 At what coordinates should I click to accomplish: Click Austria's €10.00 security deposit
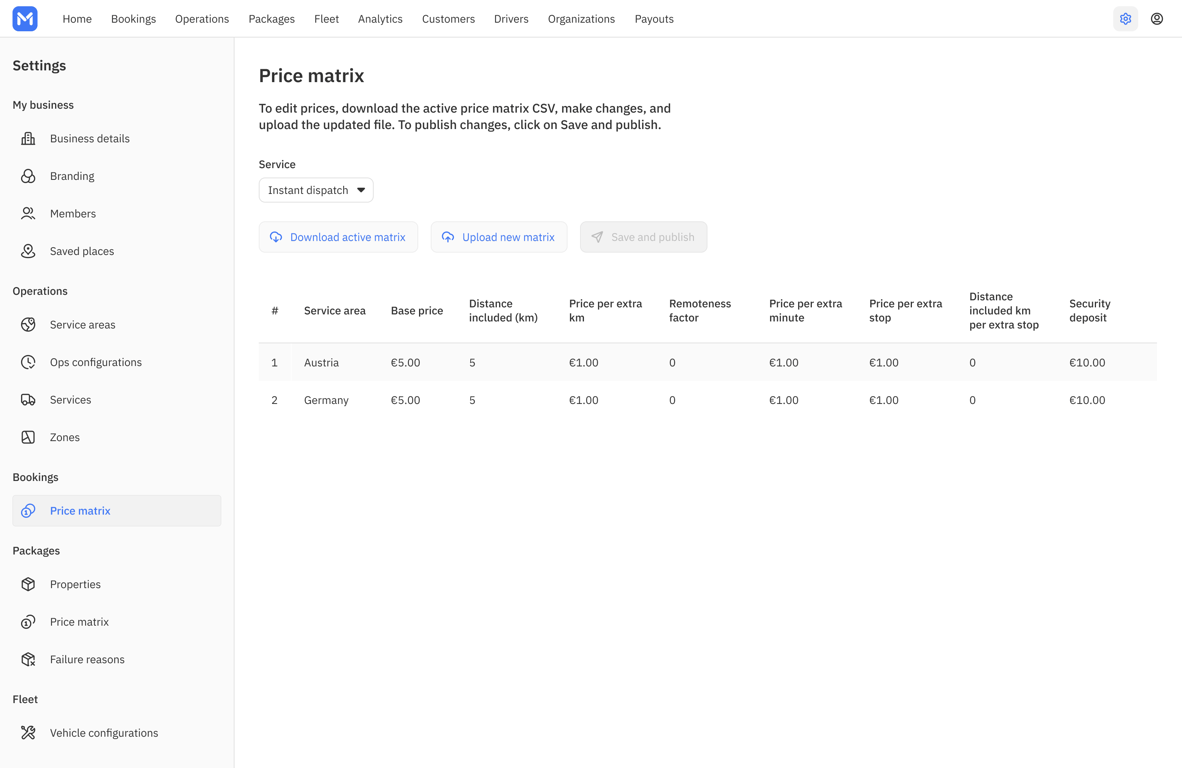pyautogui.click(x=1087, y=363)
